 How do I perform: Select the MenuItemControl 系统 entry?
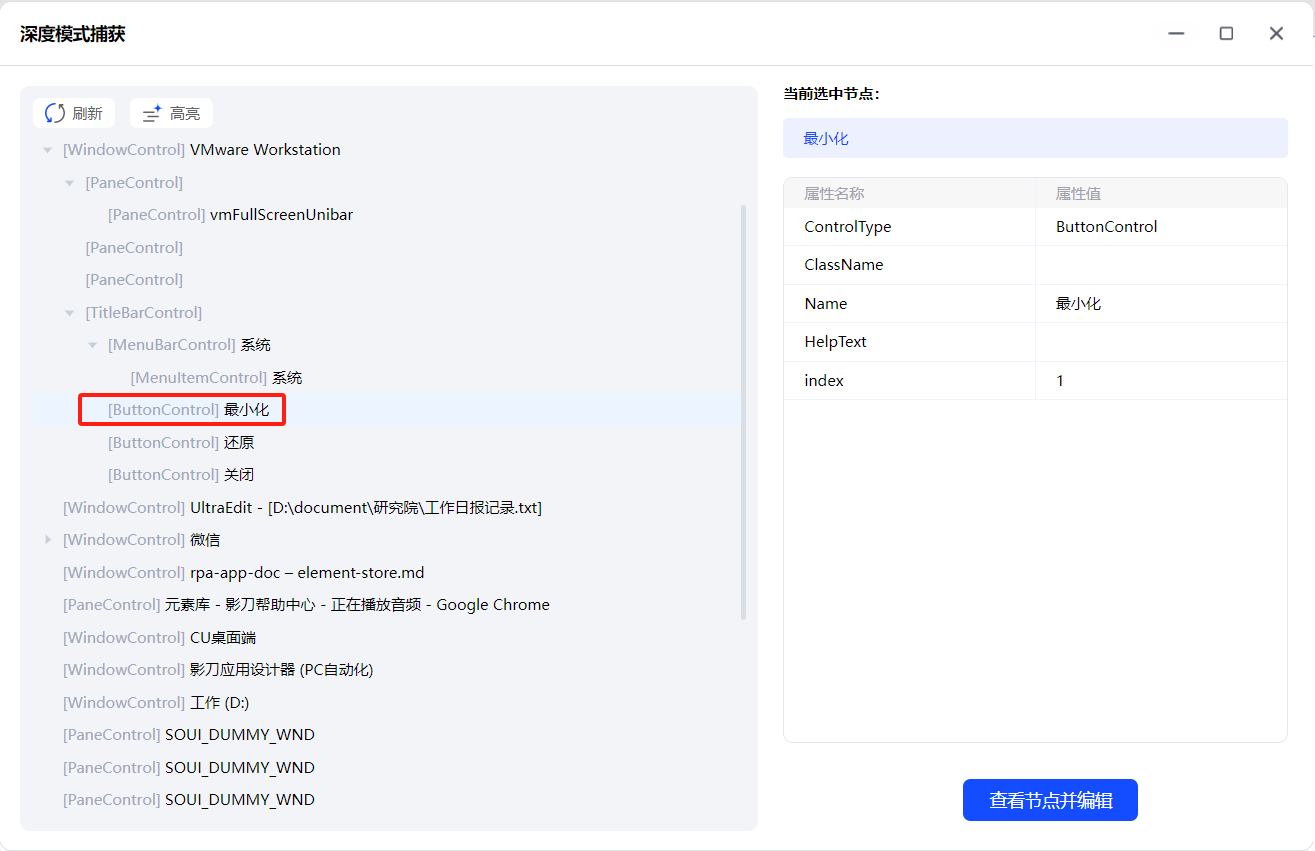coord(216,378)
